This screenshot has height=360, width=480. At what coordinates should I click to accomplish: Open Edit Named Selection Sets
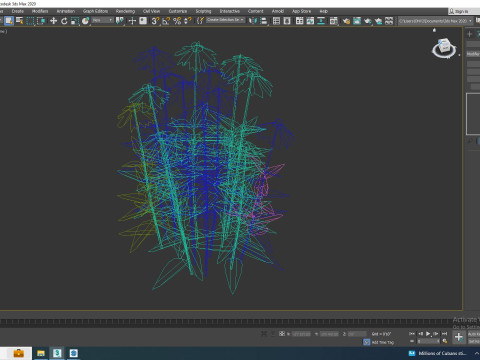click(x=200, y=21)
